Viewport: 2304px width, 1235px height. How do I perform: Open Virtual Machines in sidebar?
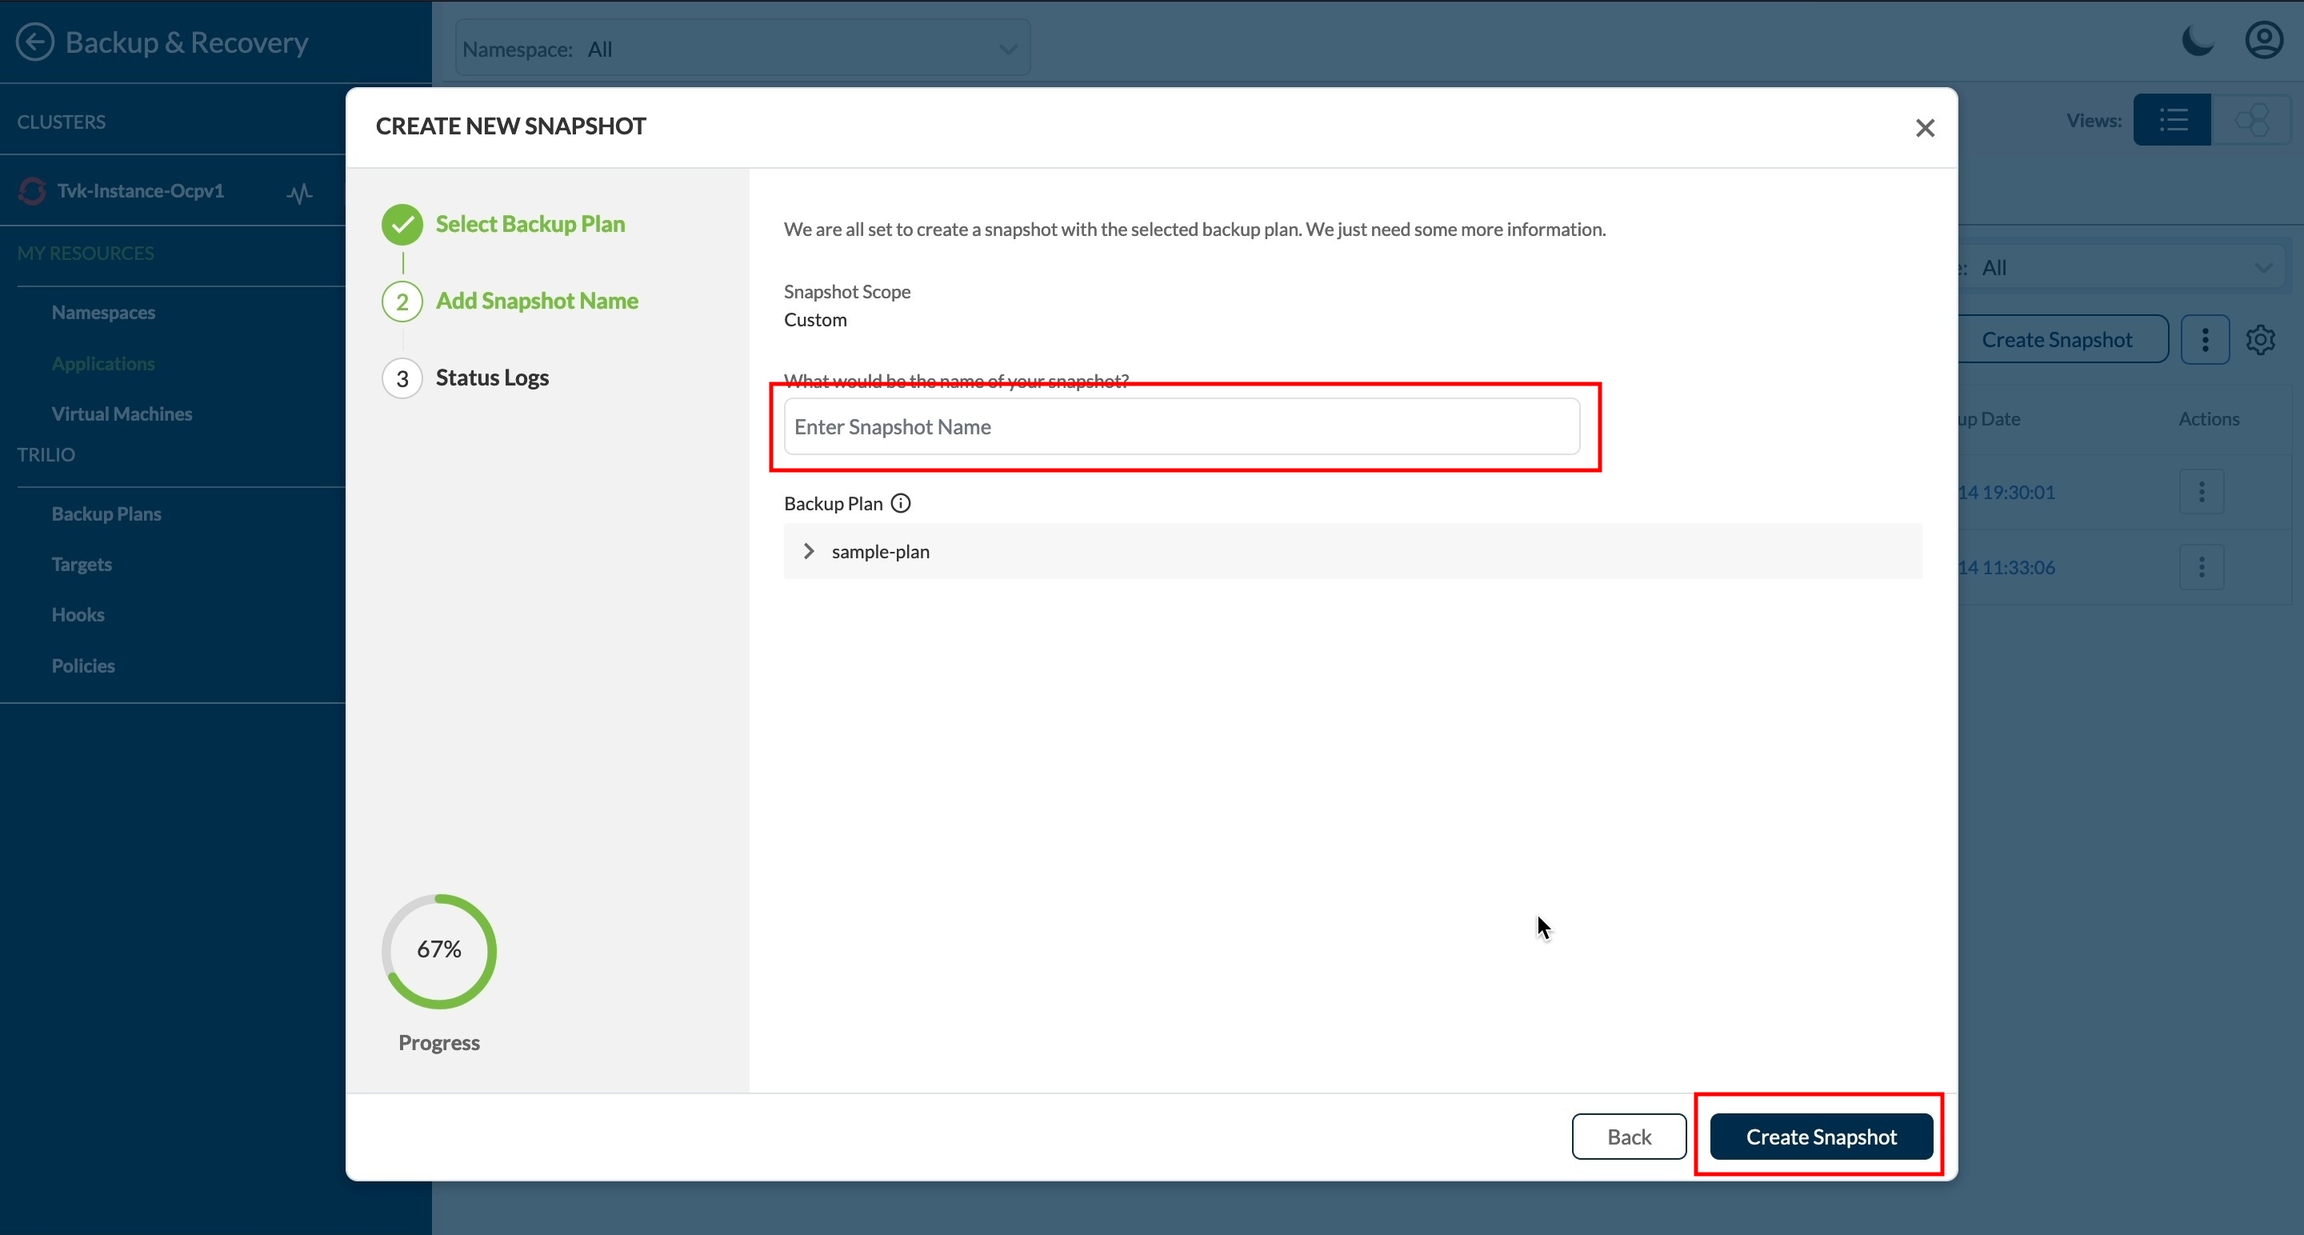121,414
